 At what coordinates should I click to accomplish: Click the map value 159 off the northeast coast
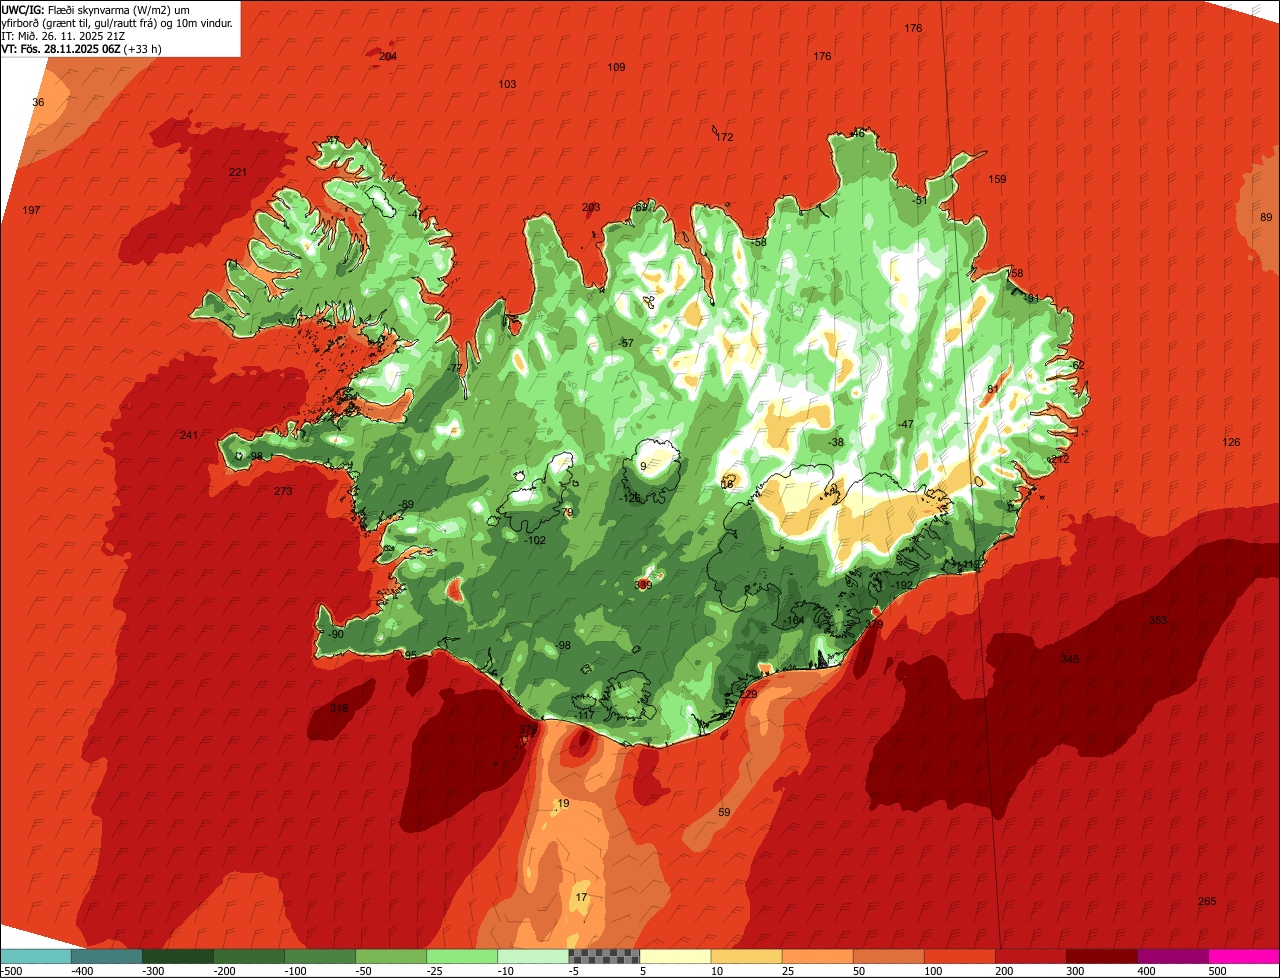(997, 179)
